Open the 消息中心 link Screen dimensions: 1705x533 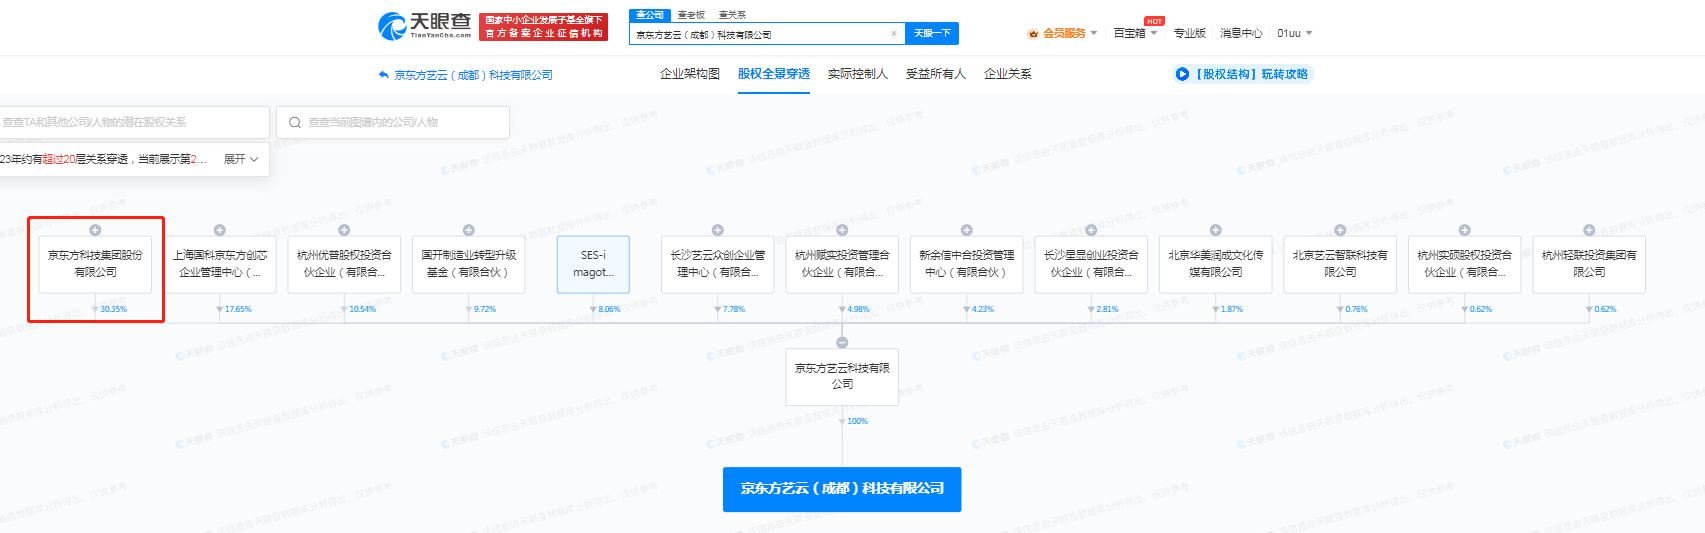tap(1240, 34)
